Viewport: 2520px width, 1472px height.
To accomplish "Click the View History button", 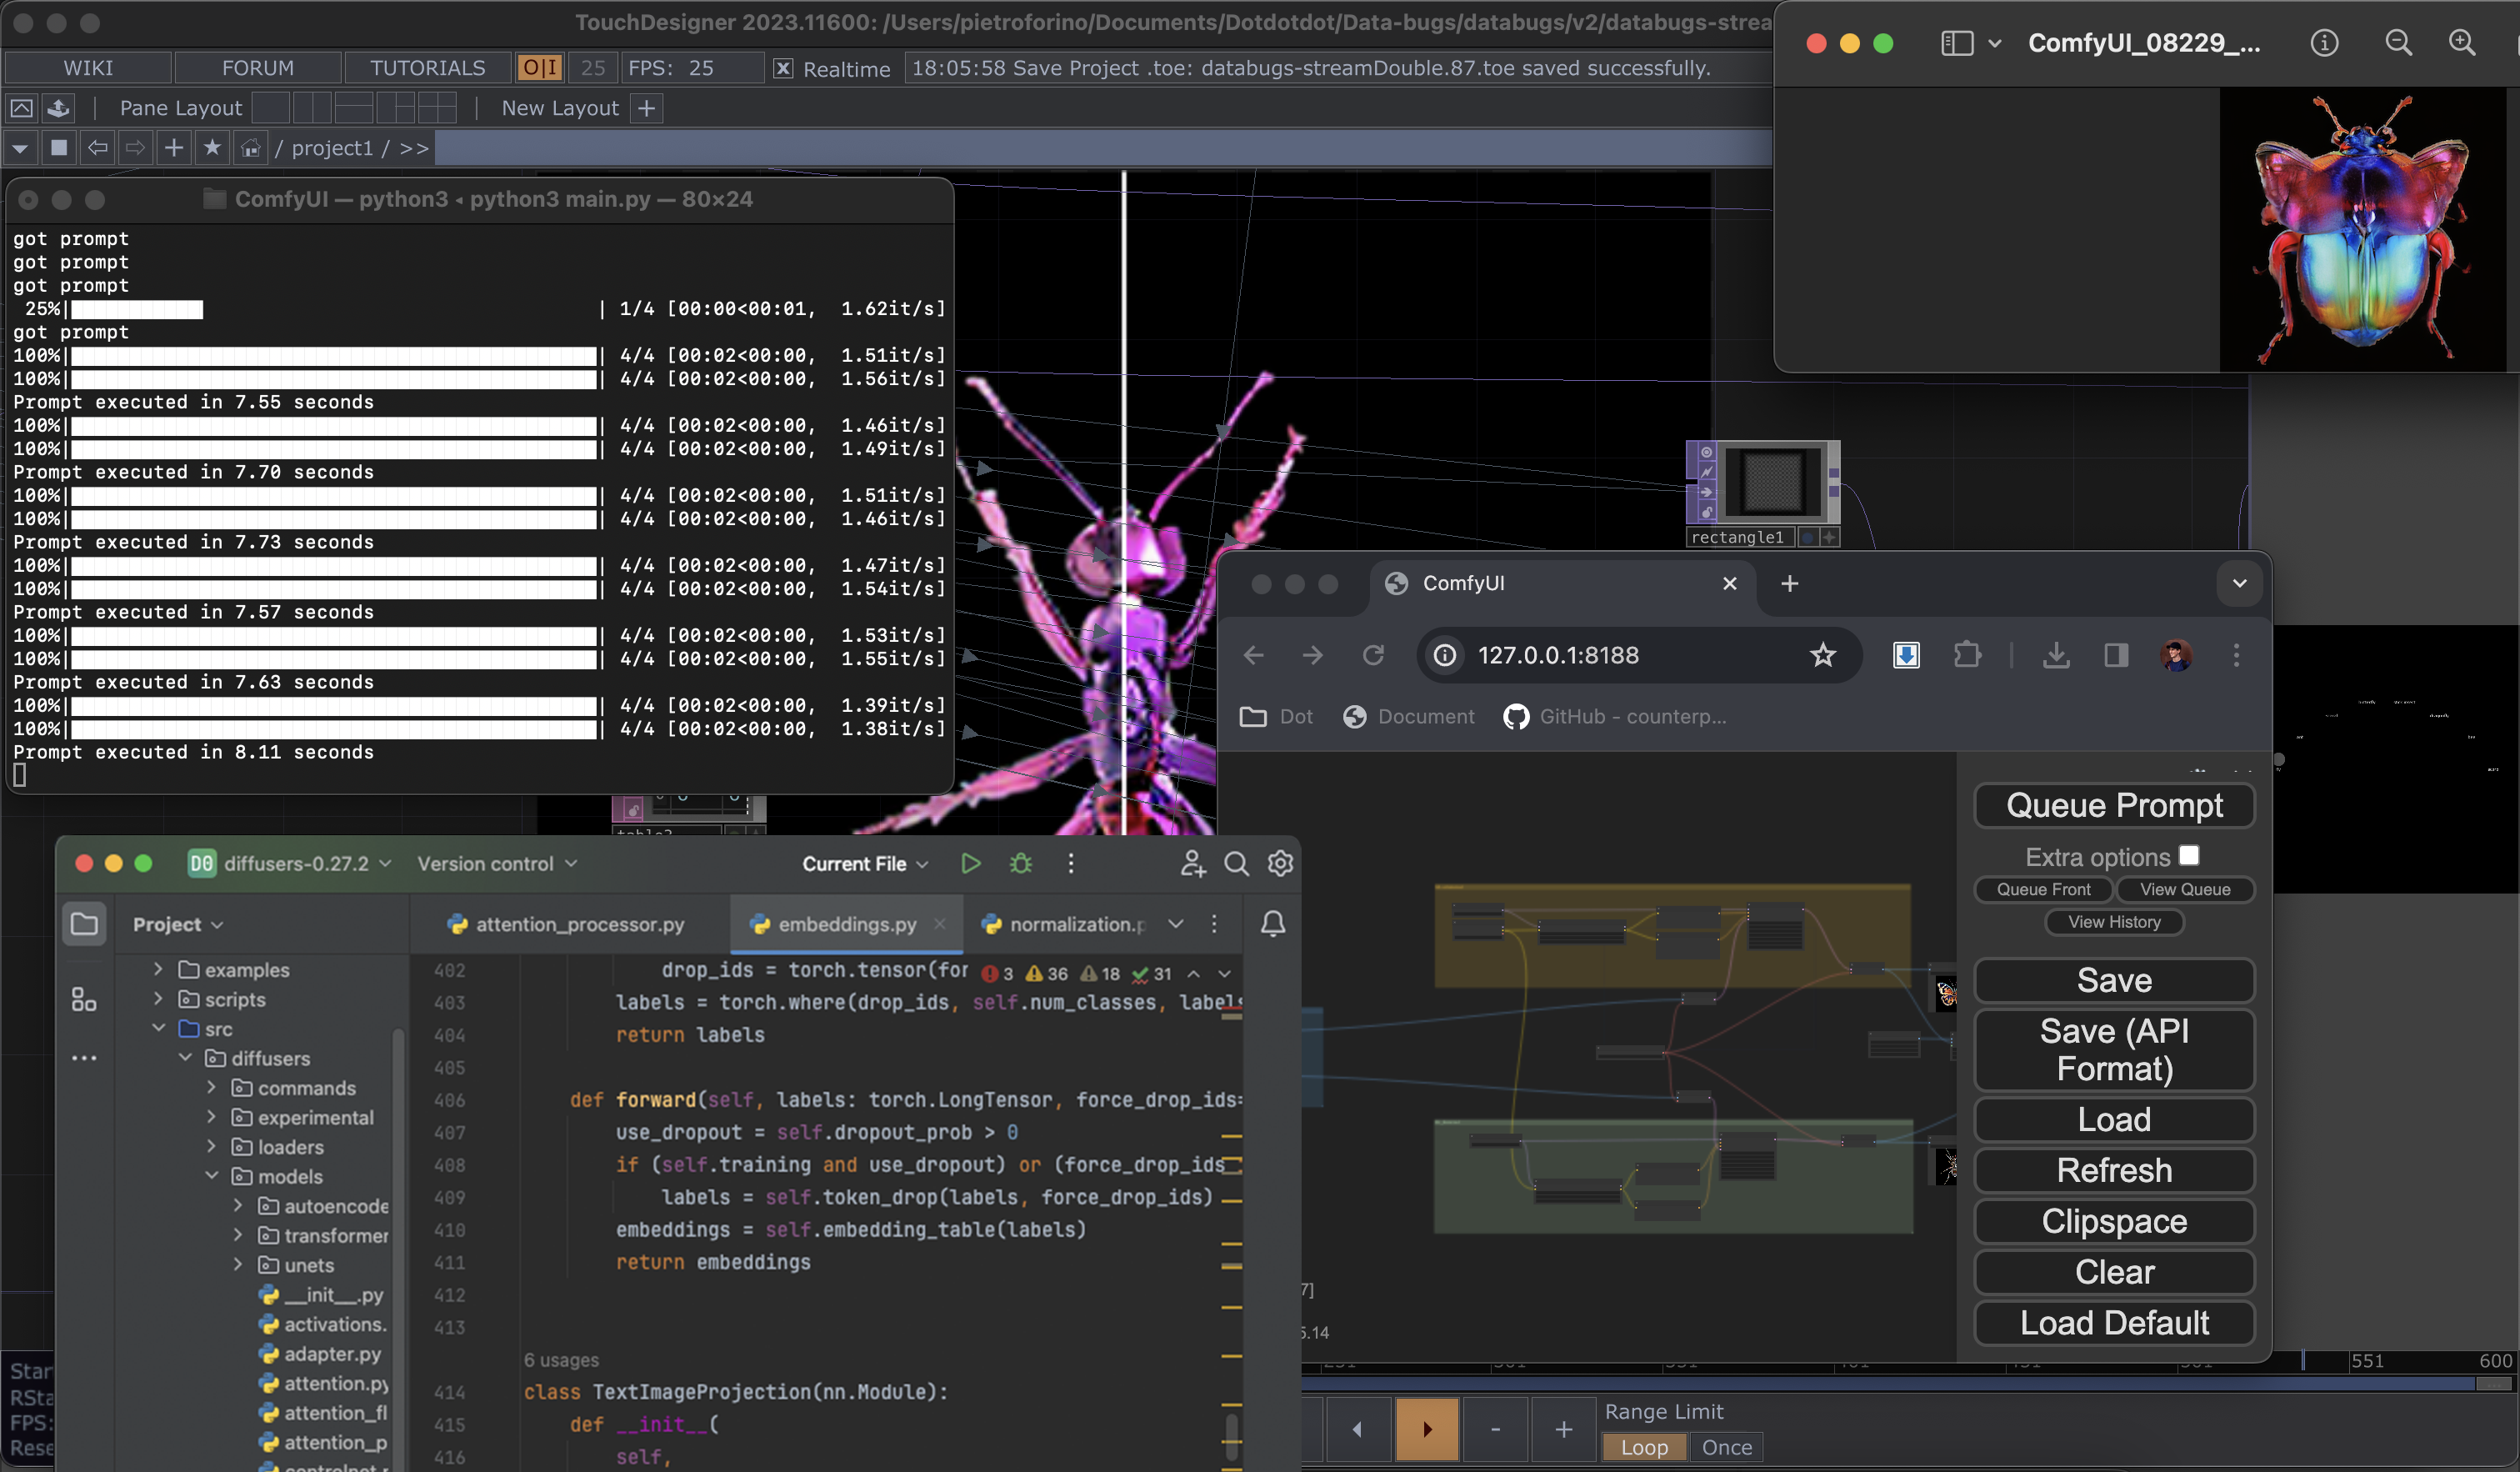I will pyautogui.click(x=2114, y=922).
